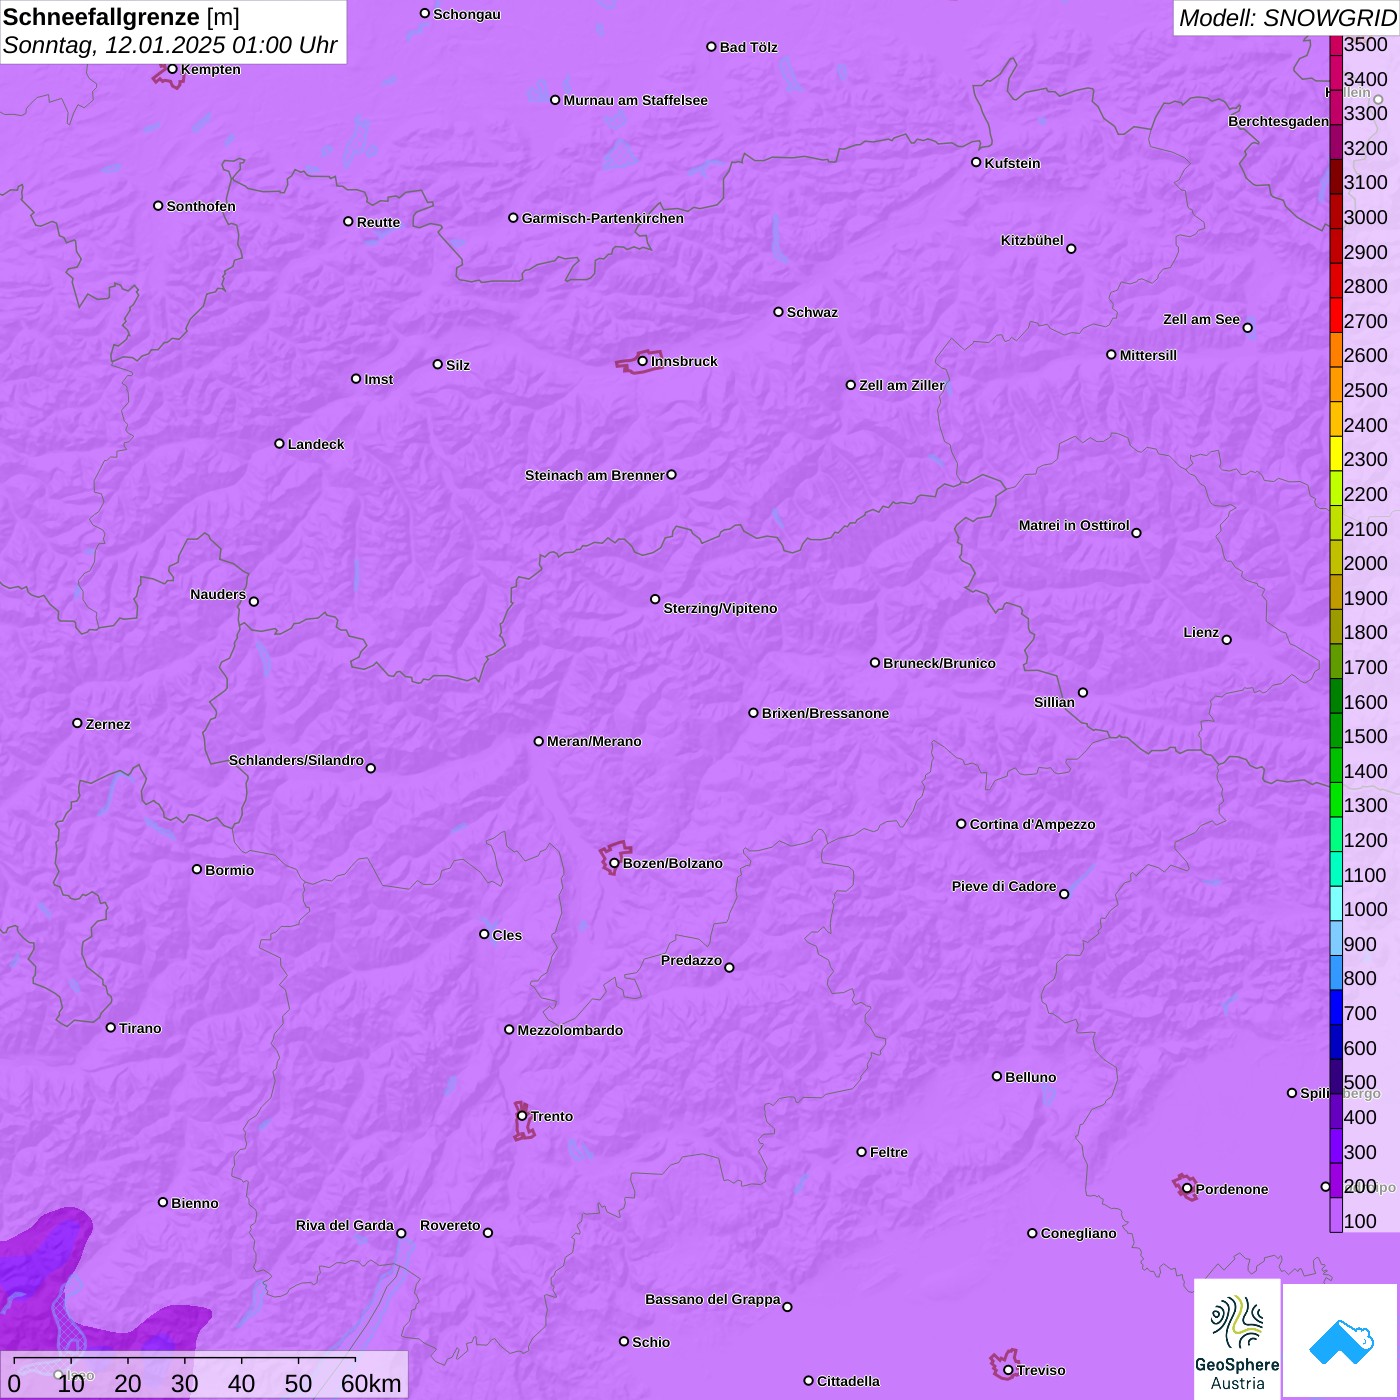This screenshot has height=1400, width=1400.
Task: Select the Sterzing/Vipiteno label
Action: pyautogui.click(x=720, y=608)
